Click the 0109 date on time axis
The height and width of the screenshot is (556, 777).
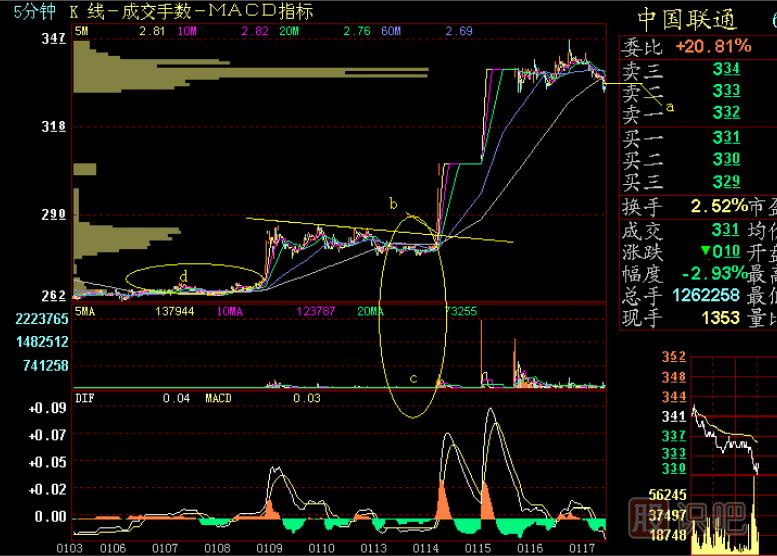pos(269,548)
